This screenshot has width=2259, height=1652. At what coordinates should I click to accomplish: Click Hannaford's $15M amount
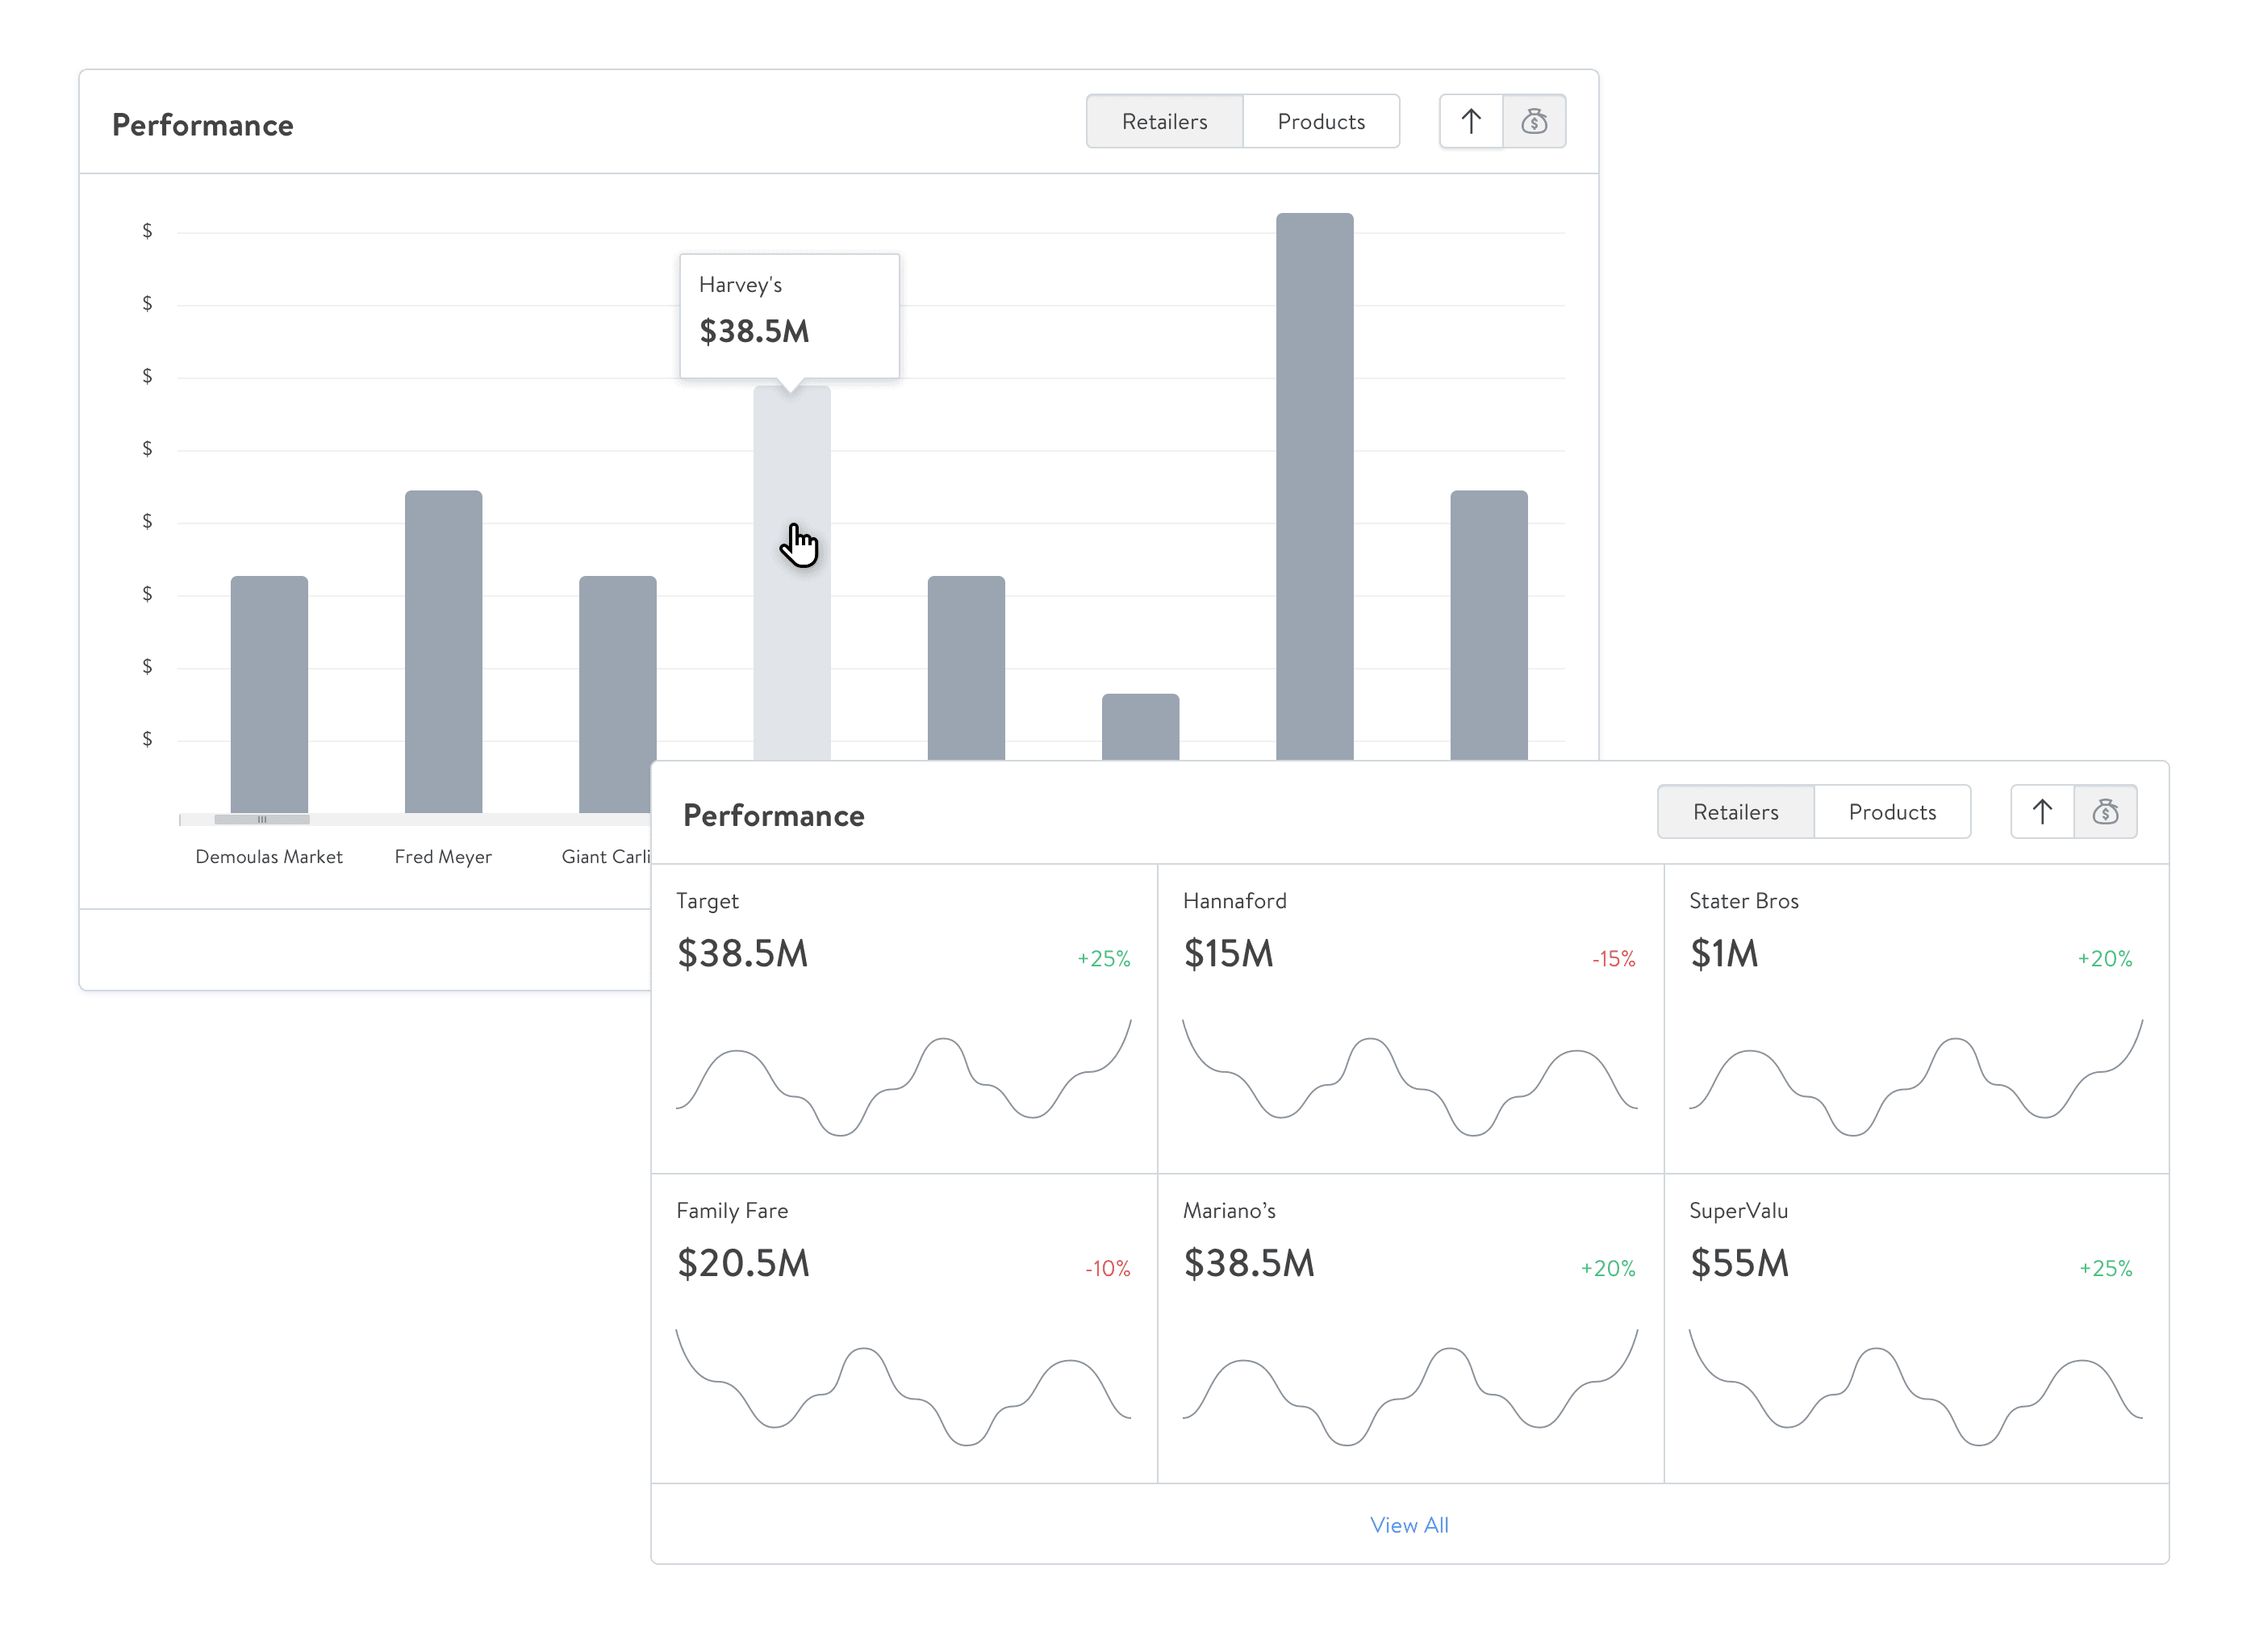click(x=1228, y=953)
